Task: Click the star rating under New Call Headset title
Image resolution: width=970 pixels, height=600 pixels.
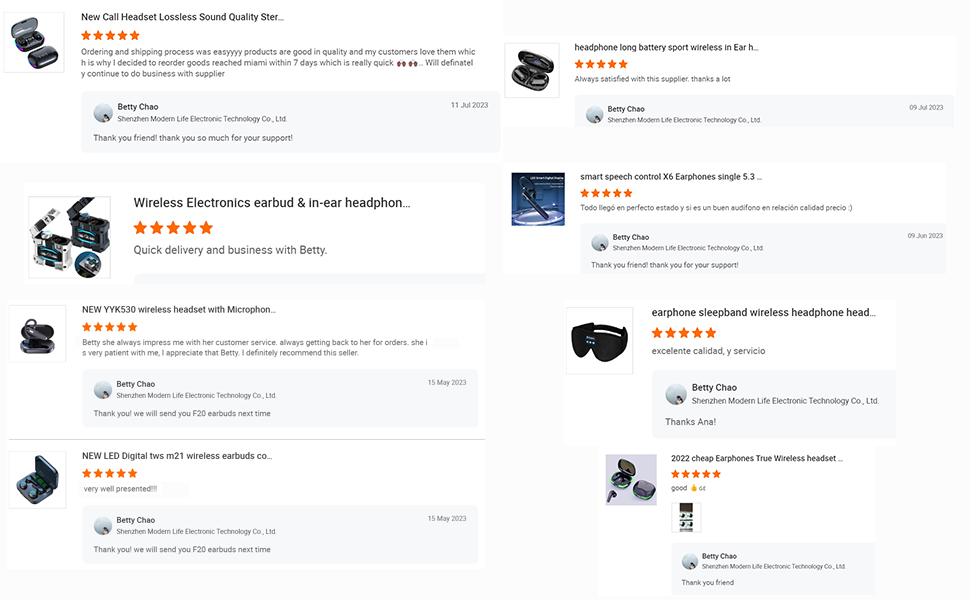Action: (110, 36)
